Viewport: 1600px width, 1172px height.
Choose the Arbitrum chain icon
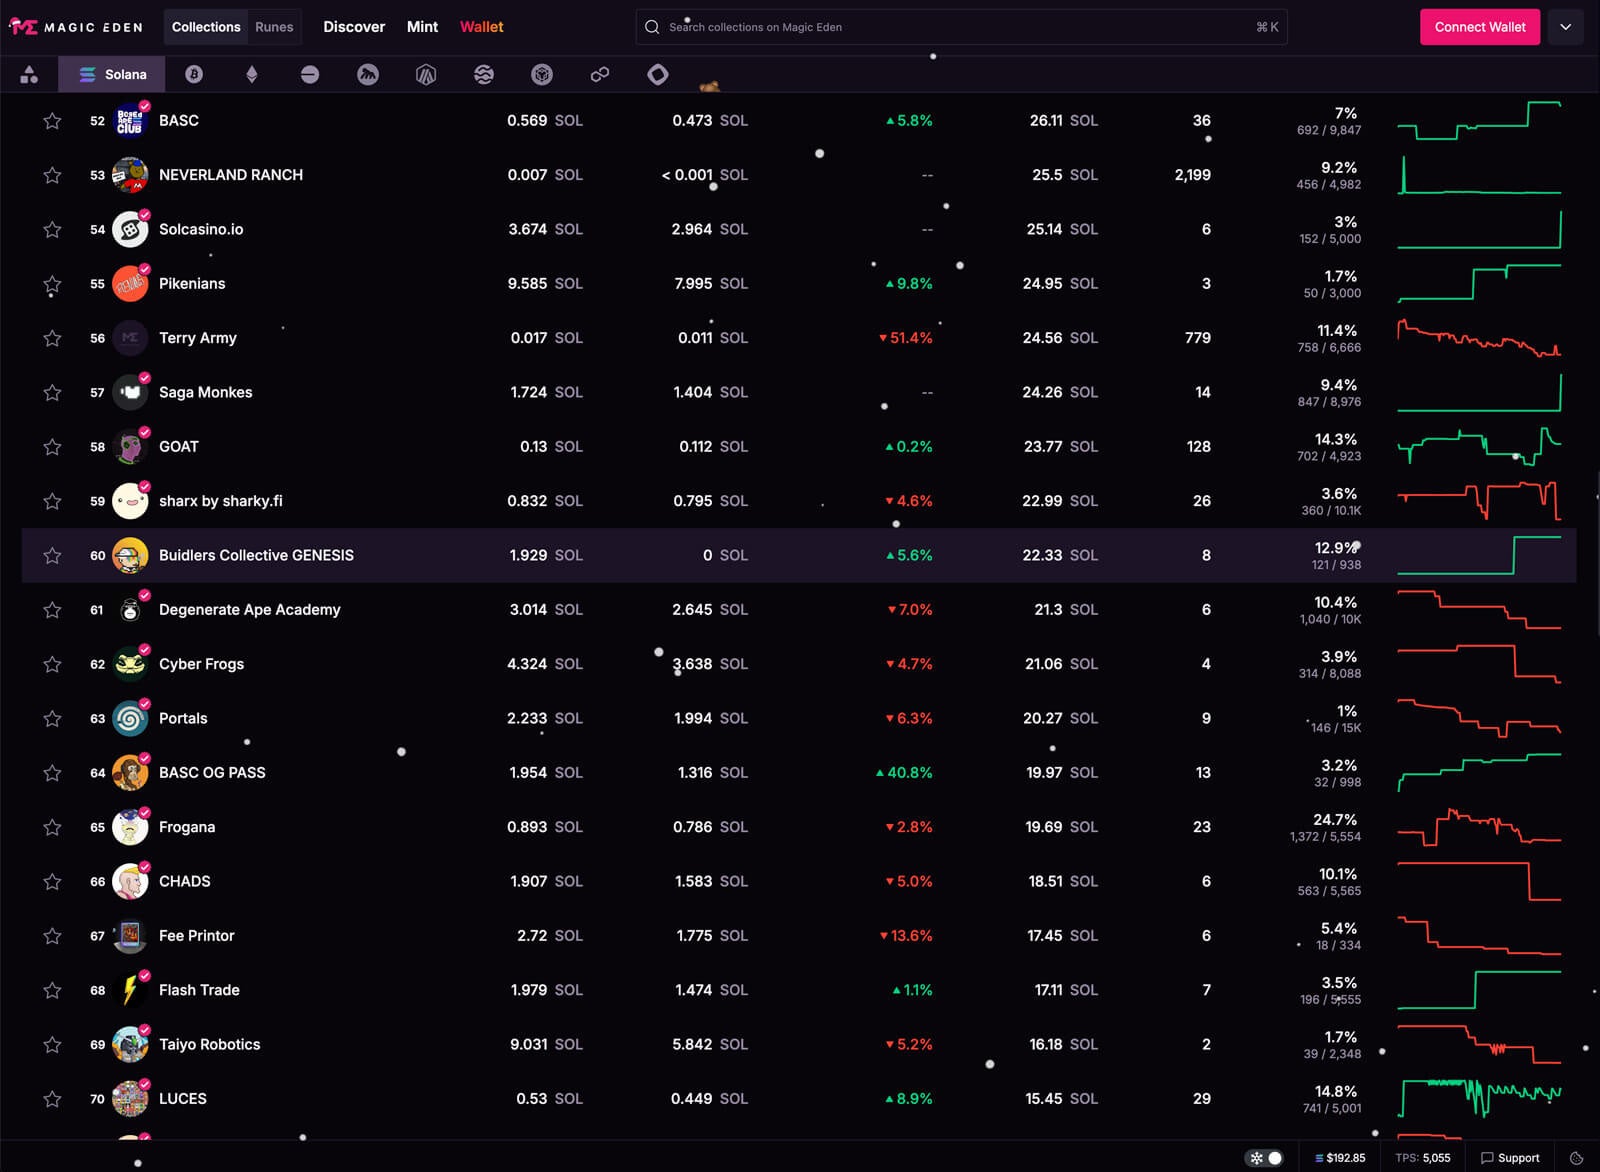click(426, 74)
